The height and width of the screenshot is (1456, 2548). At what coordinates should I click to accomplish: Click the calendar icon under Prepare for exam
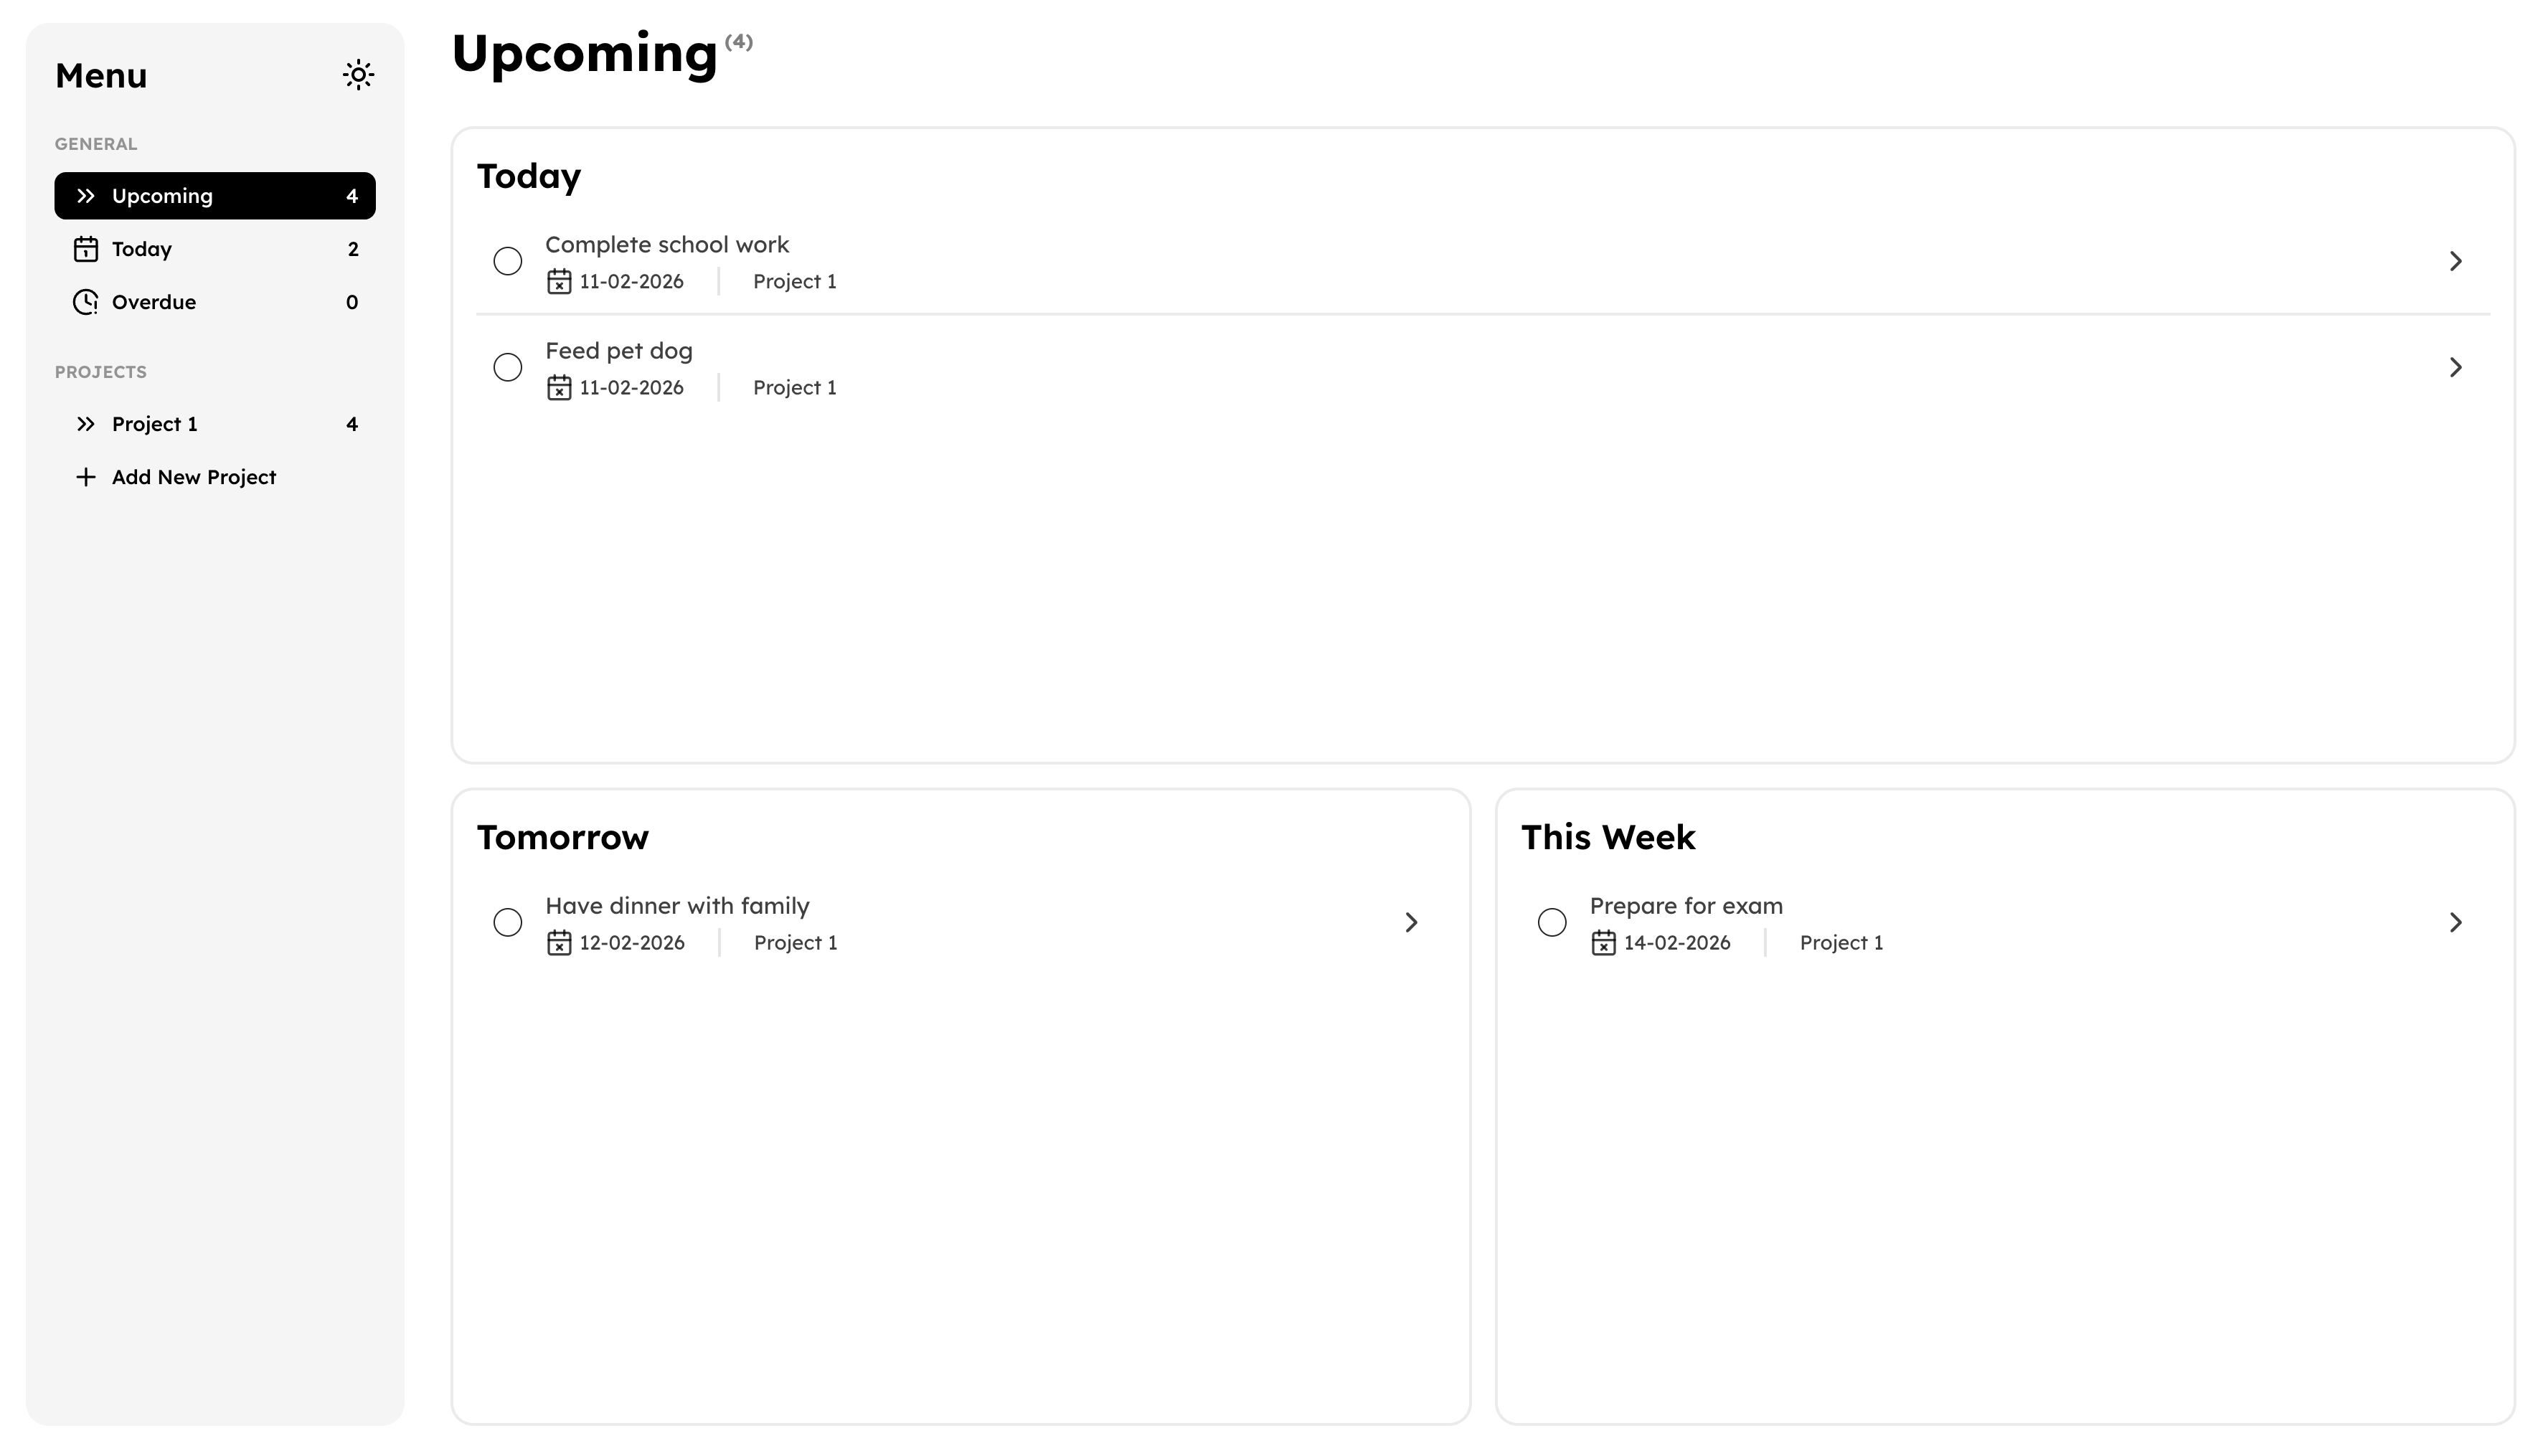tap(1603, 943)
